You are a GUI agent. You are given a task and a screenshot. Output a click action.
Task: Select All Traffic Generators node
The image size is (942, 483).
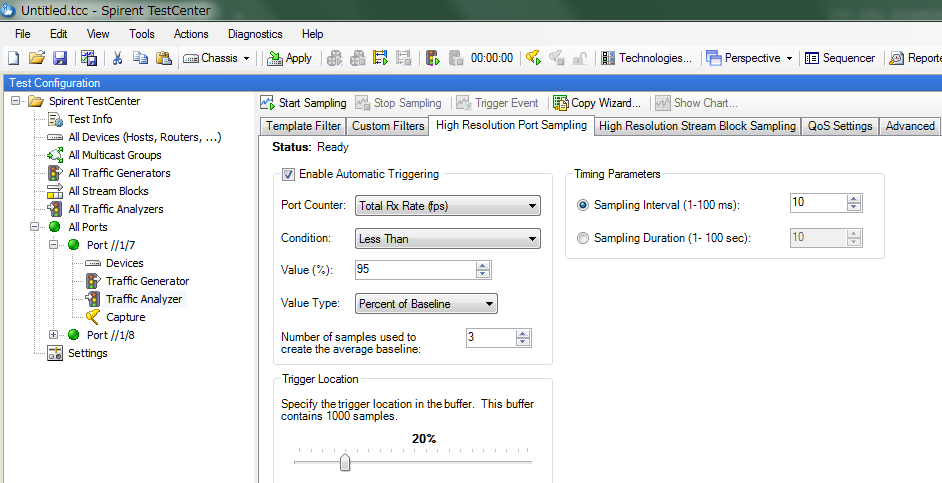click(119, 173)
